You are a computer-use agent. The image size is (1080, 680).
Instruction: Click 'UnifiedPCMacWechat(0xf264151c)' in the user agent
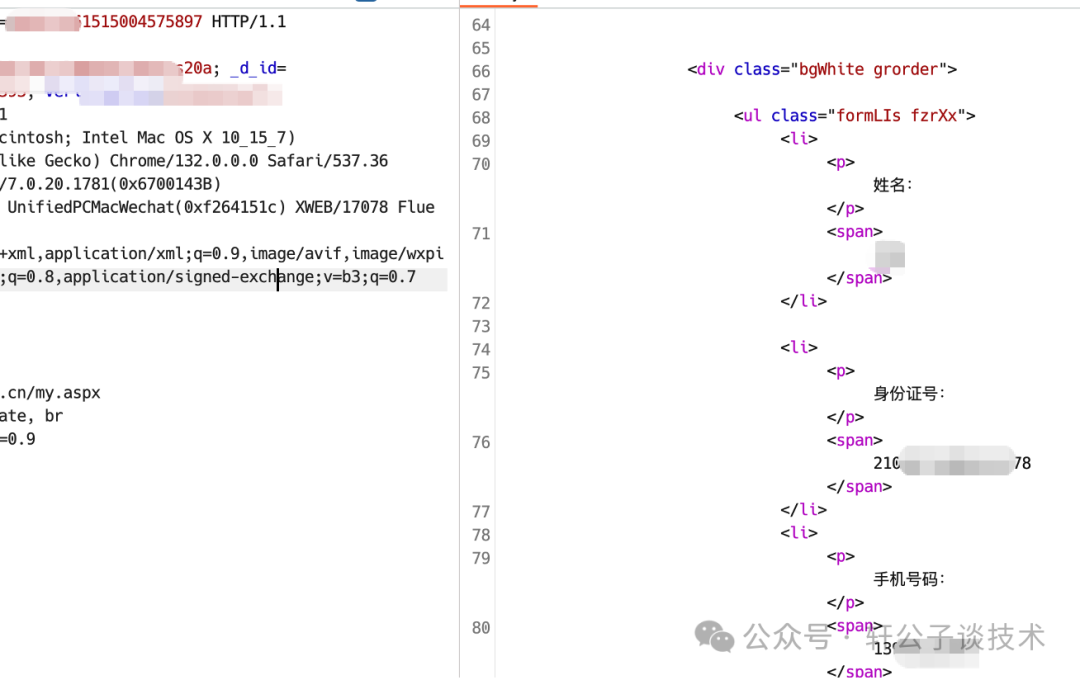146,207
